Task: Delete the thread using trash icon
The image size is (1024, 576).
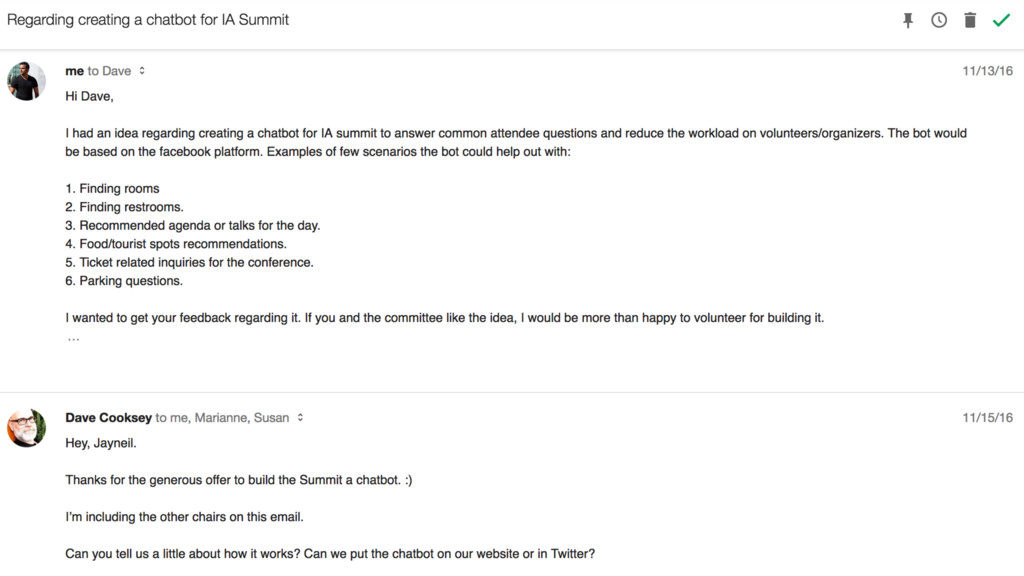Action: (970, 20)
